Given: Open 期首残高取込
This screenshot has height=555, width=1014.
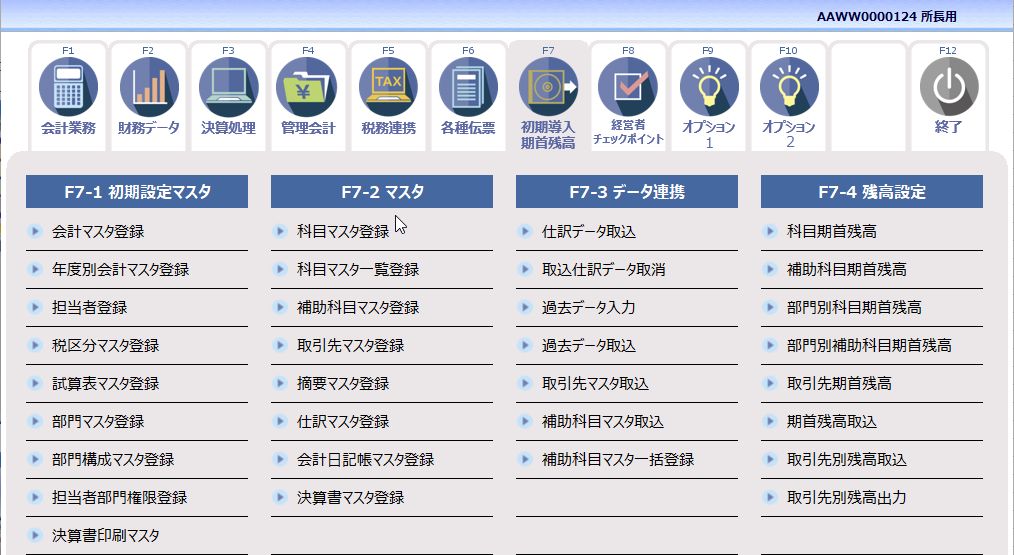Looking at the screenshot, I should tap(832, 422).
